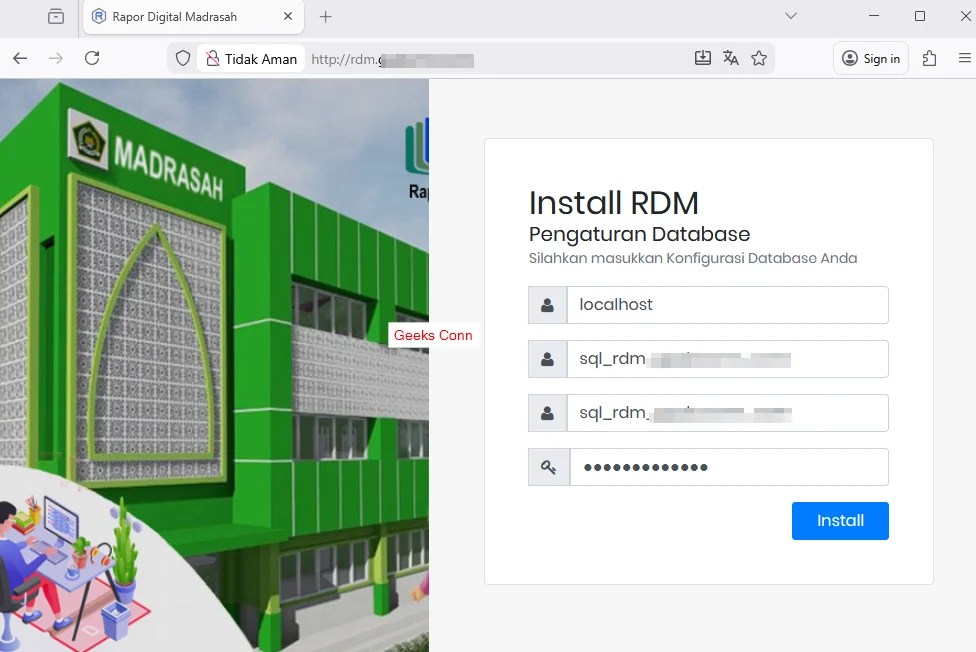The height and width of the screenshot is (652, 976).
Task: Select the database password input field
Action: tap(728, 466)
